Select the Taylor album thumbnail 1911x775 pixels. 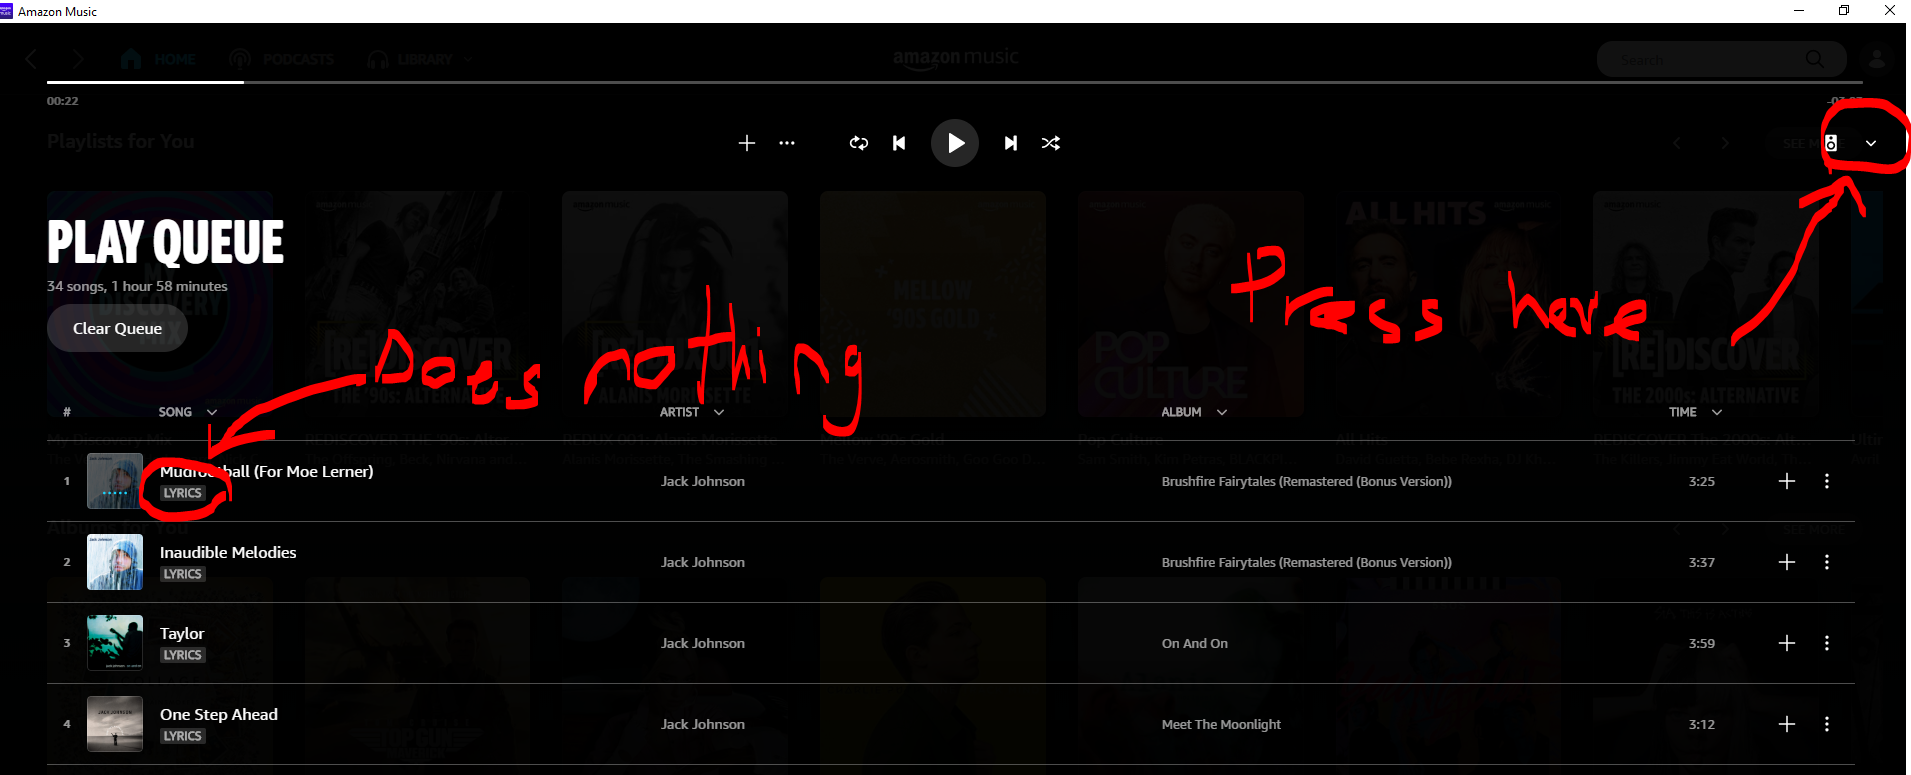pyautogui.click(x=115, y=643)
